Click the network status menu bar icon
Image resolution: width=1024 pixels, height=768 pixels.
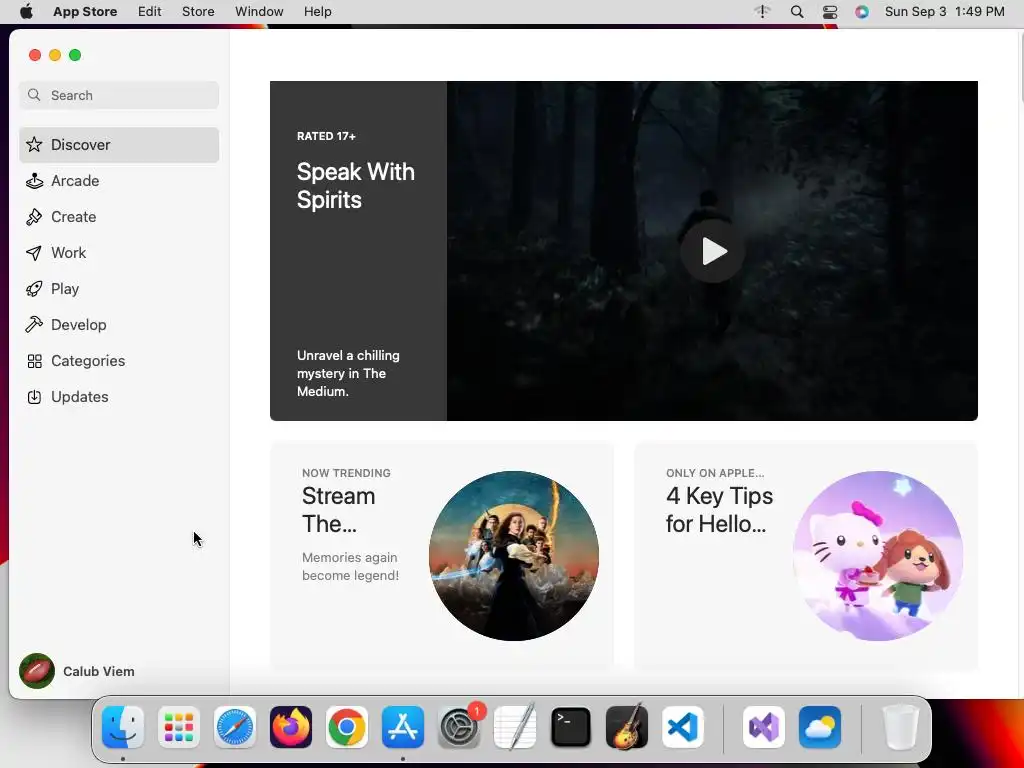pyautogui.click(x=762, y=12)
